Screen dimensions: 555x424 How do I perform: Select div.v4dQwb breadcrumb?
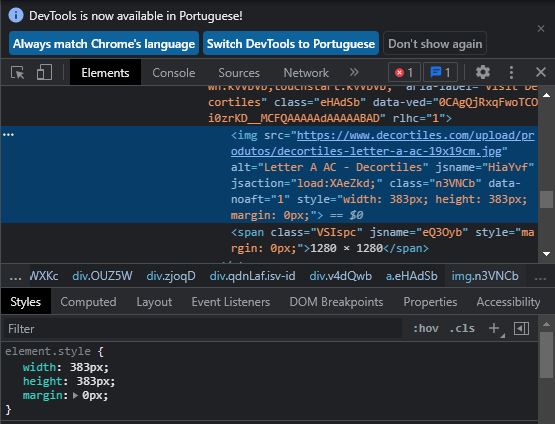(341, 276)
